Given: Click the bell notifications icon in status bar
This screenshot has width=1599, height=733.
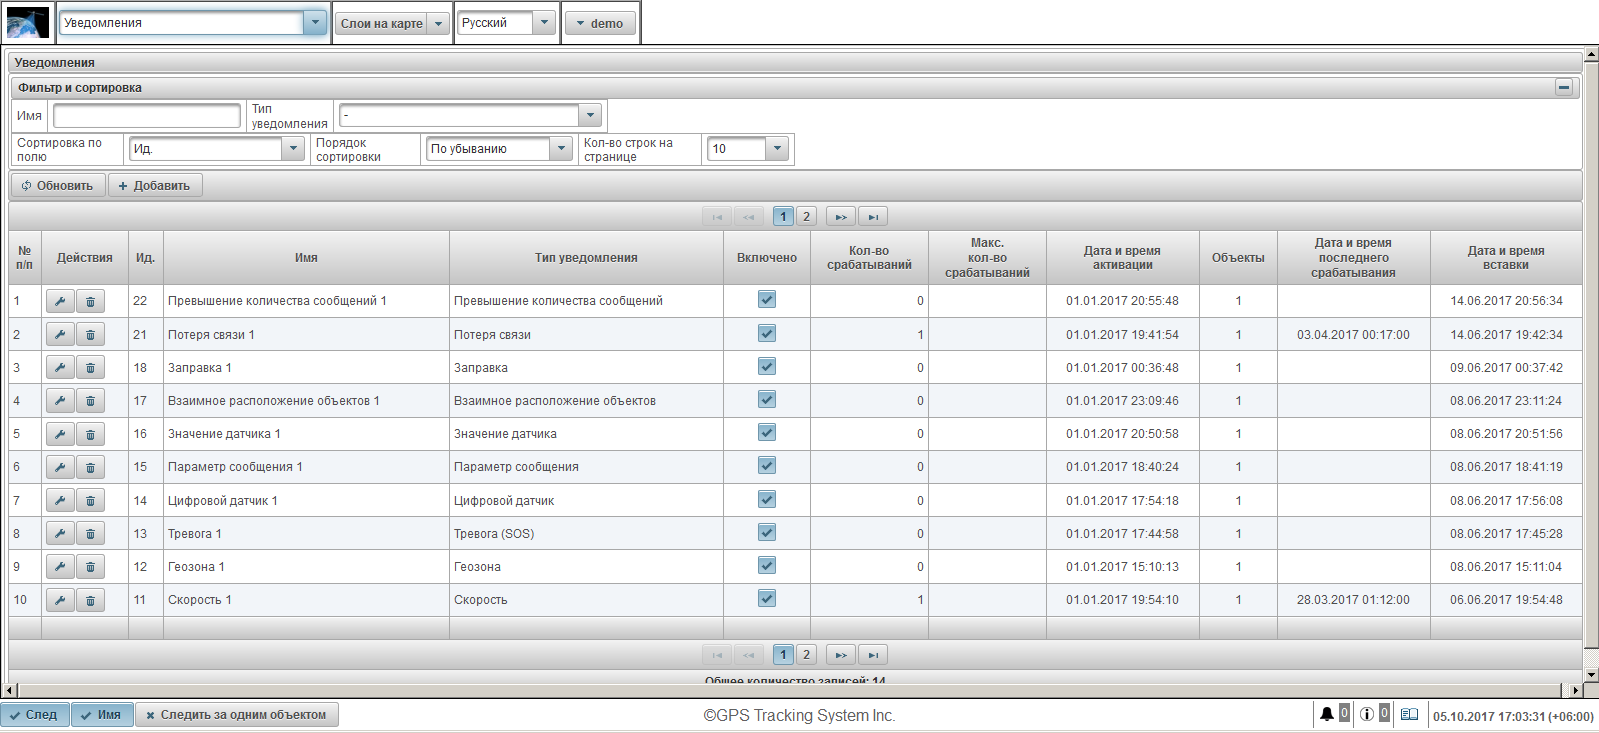Looking at the screenshot, I should [1326, 714].
